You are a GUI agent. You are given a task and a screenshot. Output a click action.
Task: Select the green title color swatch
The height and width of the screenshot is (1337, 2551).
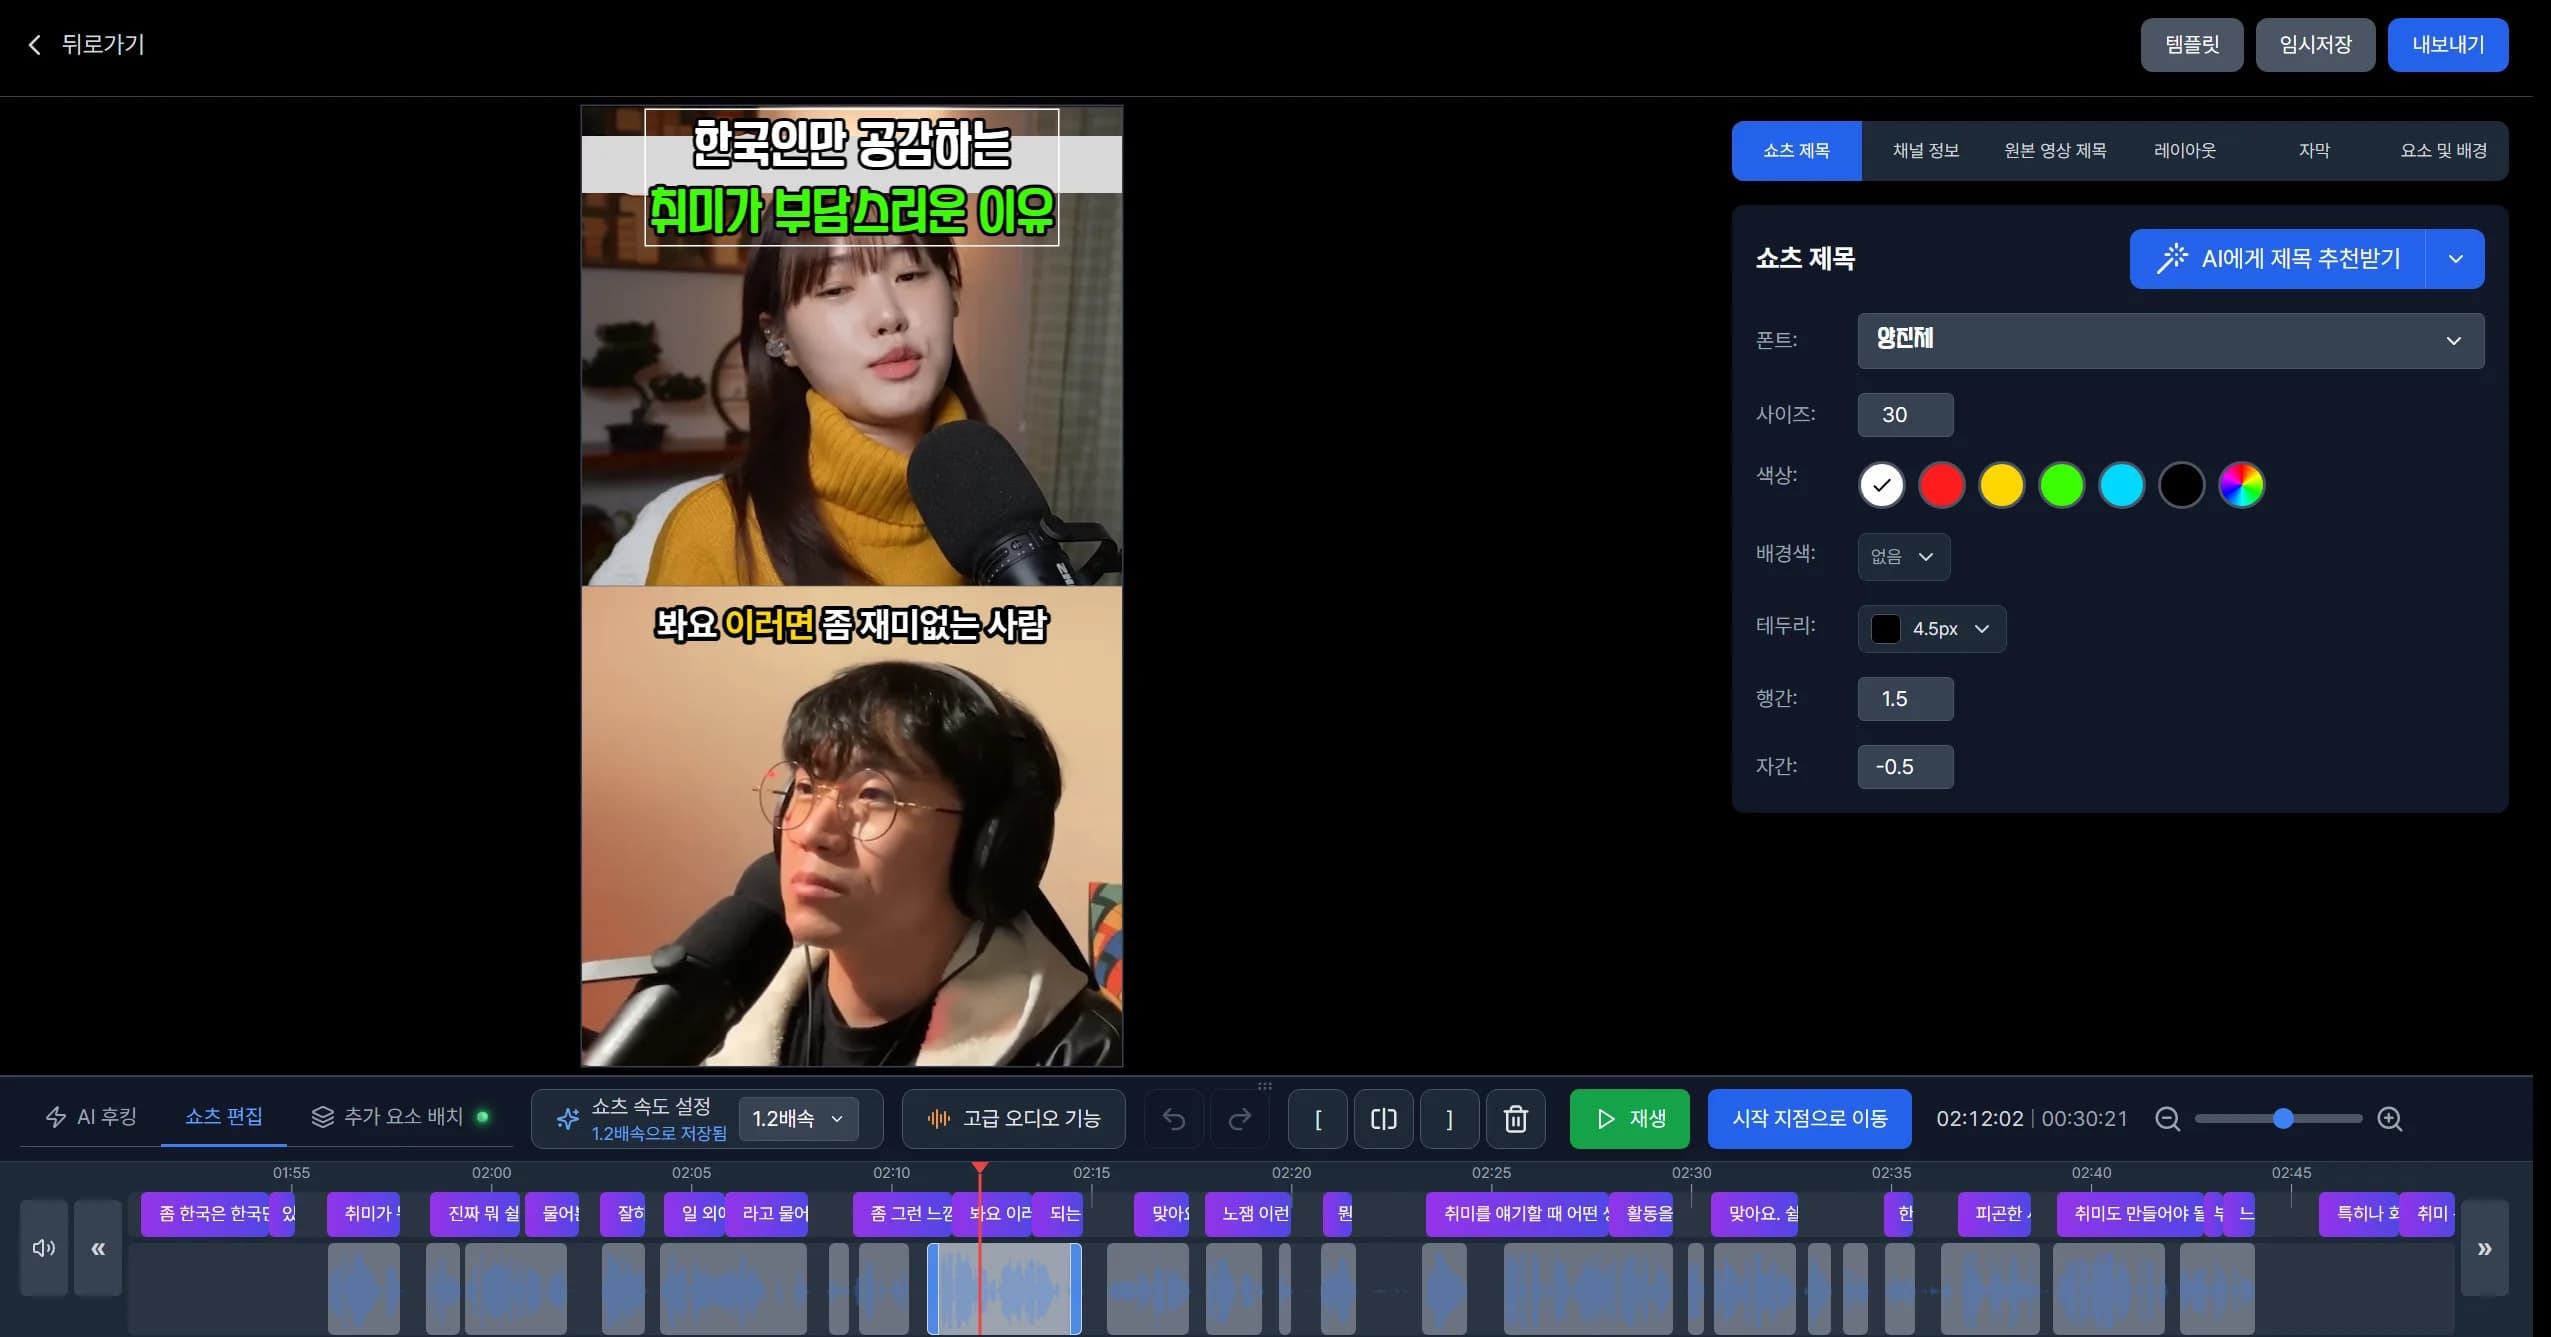[x=2061, y=486]
